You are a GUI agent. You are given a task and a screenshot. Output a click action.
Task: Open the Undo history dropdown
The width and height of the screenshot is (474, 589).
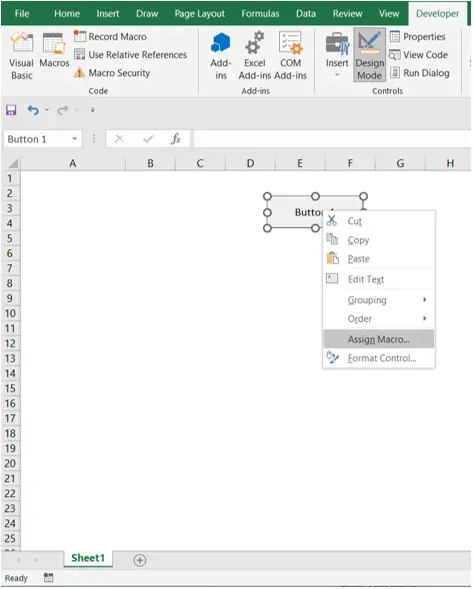tap(47, 110)
